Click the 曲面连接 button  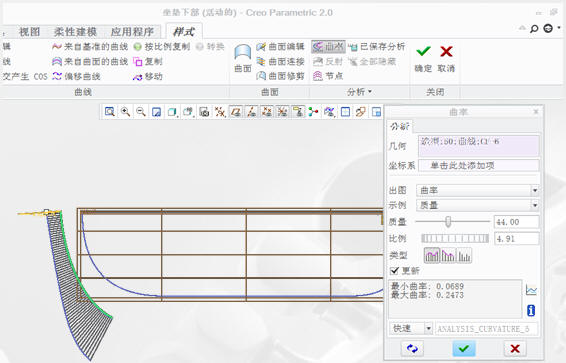point(280,61)
